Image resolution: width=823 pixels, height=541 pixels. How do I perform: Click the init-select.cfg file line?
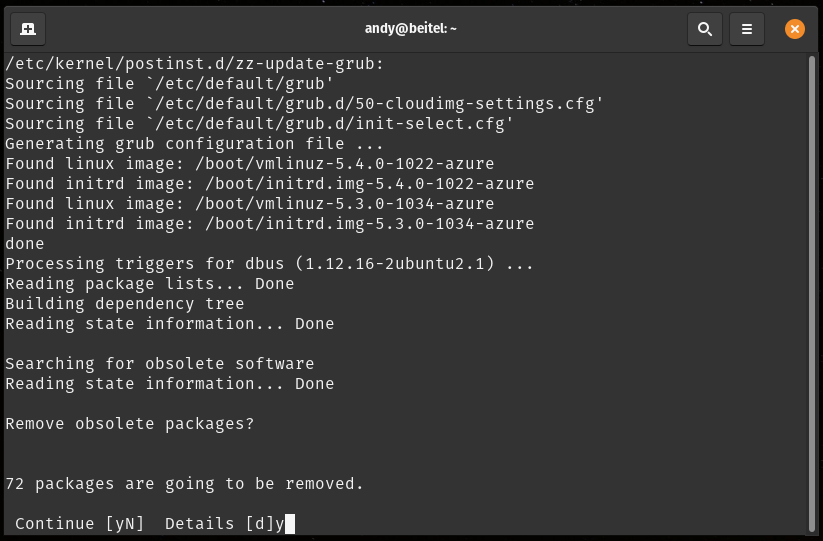click(x=259, y=124)
